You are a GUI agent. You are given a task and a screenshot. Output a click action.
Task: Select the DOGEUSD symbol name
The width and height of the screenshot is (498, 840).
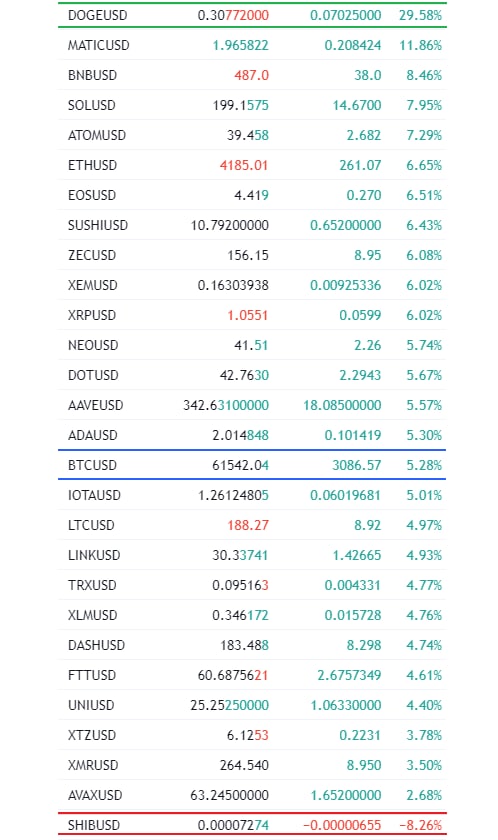97,15
